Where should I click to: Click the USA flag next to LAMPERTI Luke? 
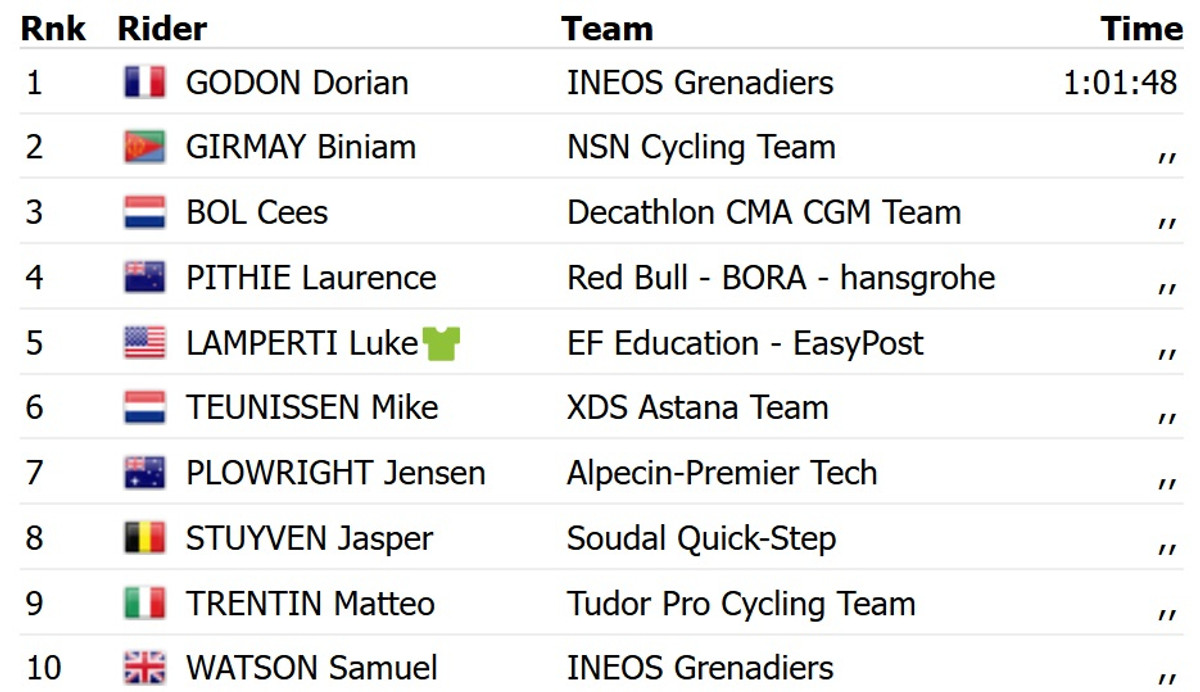click(145, 343)
